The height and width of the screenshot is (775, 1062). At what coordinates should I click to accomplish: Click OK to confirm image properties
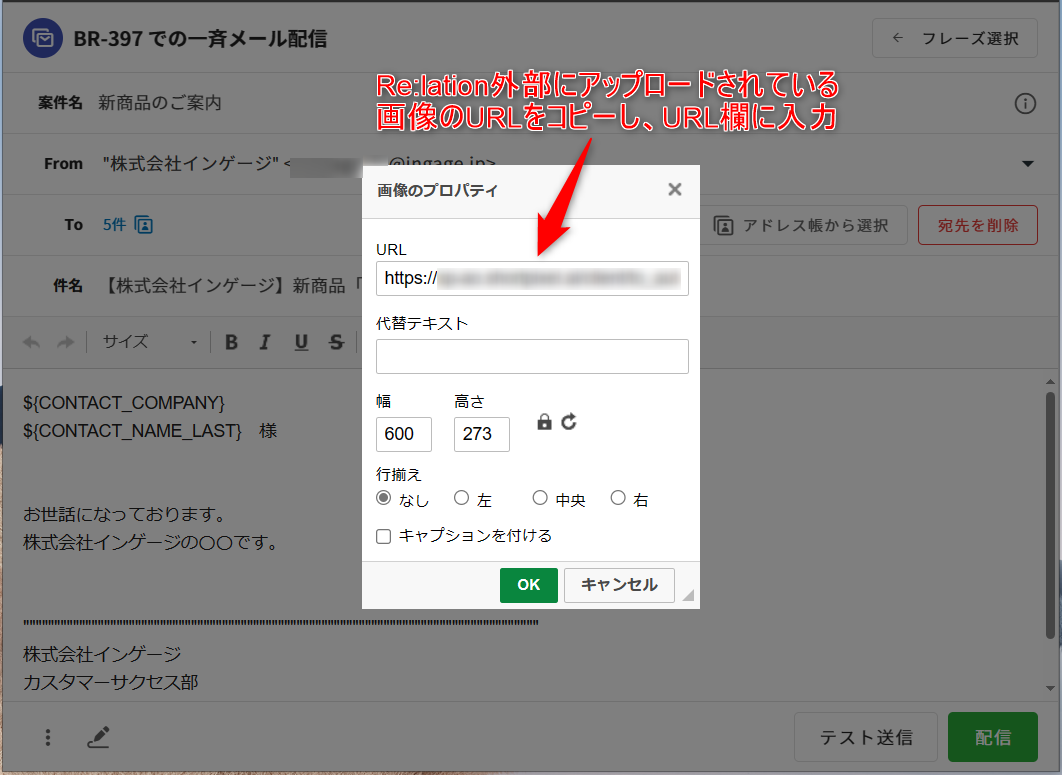(x=528, y=585)
